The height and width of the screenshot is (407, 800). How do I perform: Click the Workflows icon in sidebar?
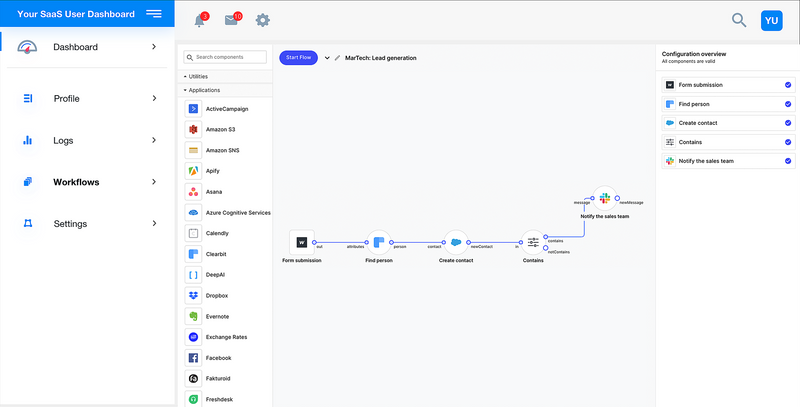28,182
